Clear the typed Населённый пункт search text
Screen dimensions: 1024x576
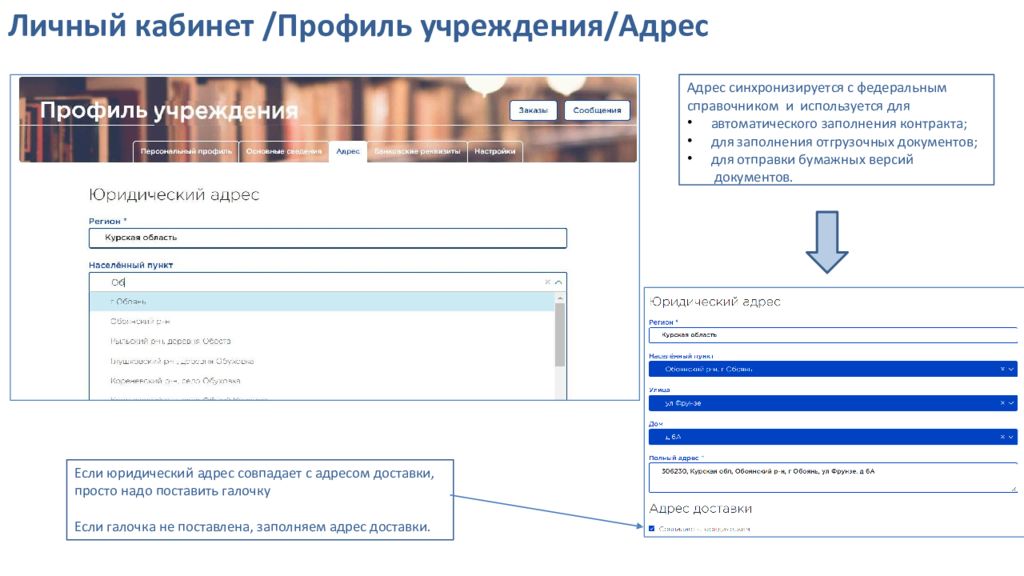[547, 282]
